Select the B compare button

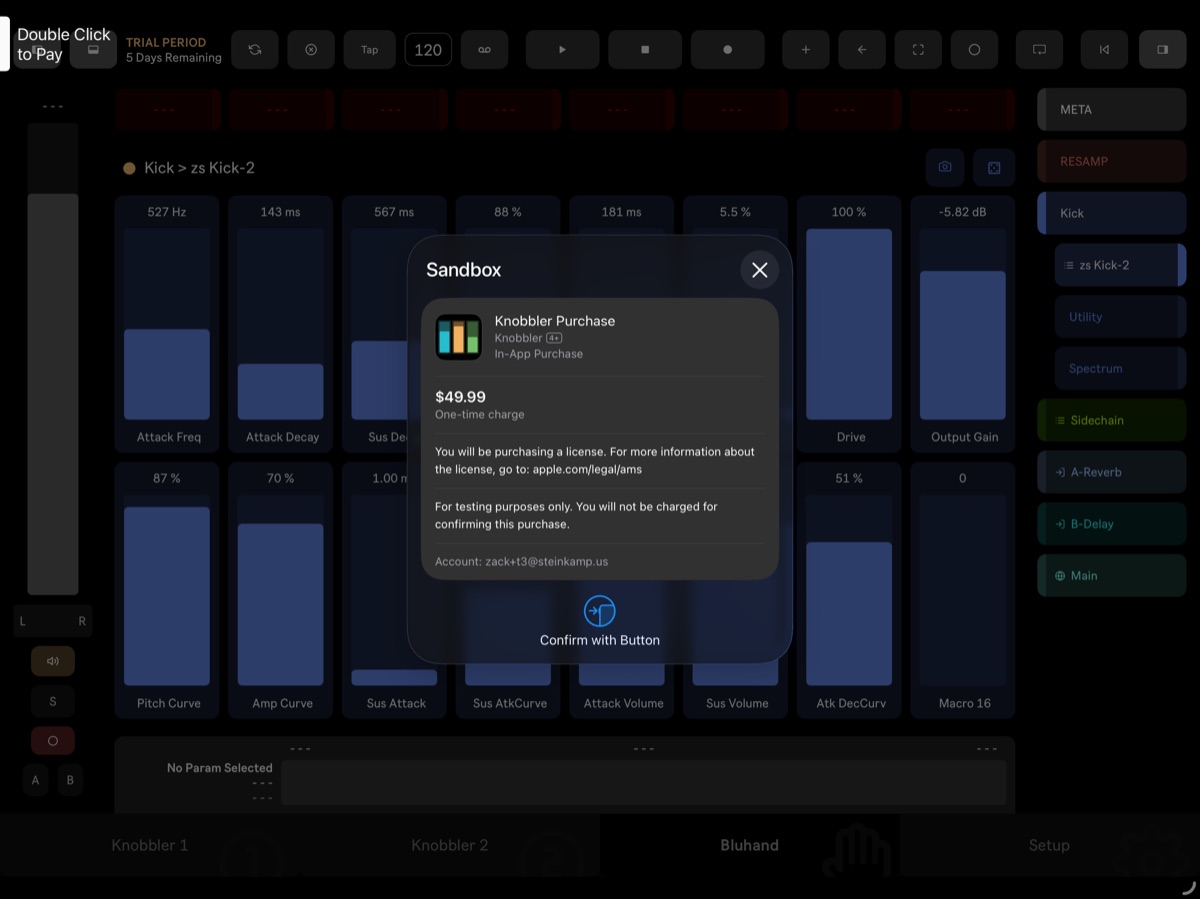click(70, 780)
